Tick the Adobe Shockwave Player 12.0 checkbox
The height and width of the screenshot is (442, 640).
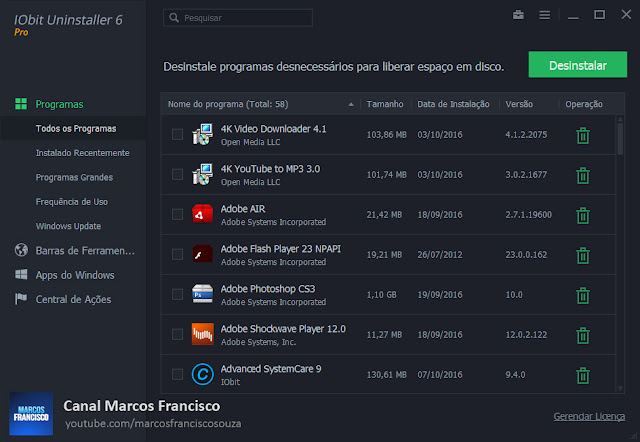[x=177, y=334]
